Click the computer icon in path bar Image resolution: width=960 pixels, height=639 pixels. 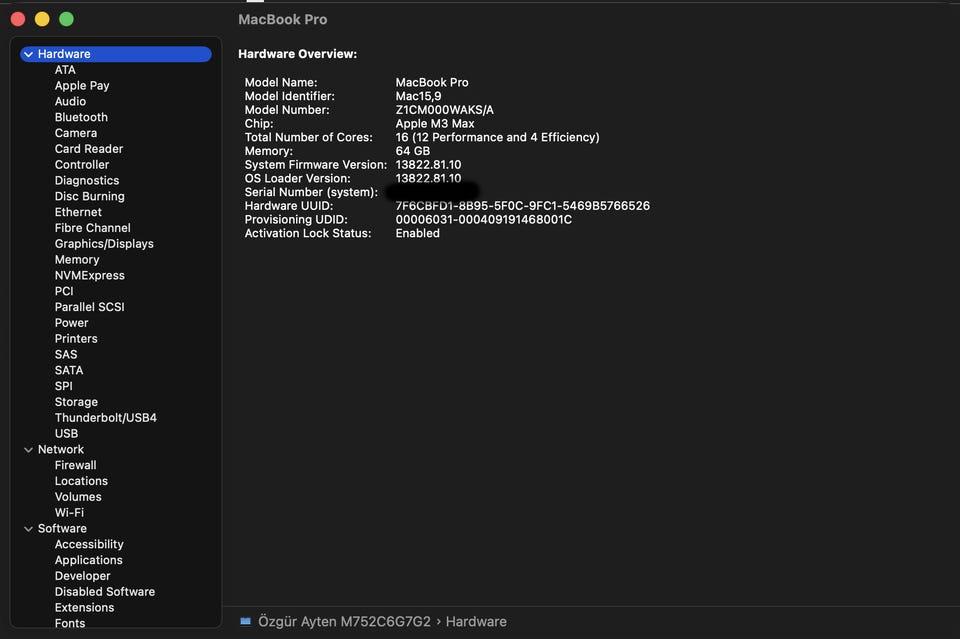point(246,621)
